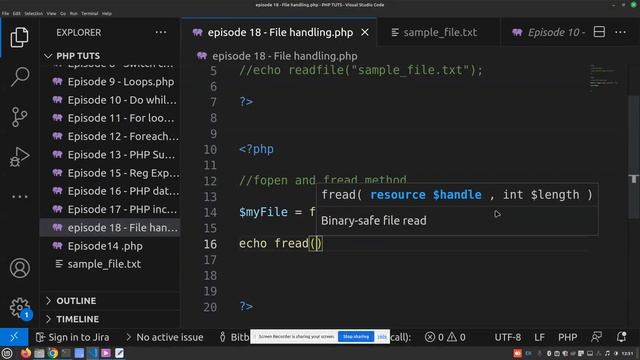Click the notifications bell in status bar

pos(621,337)
